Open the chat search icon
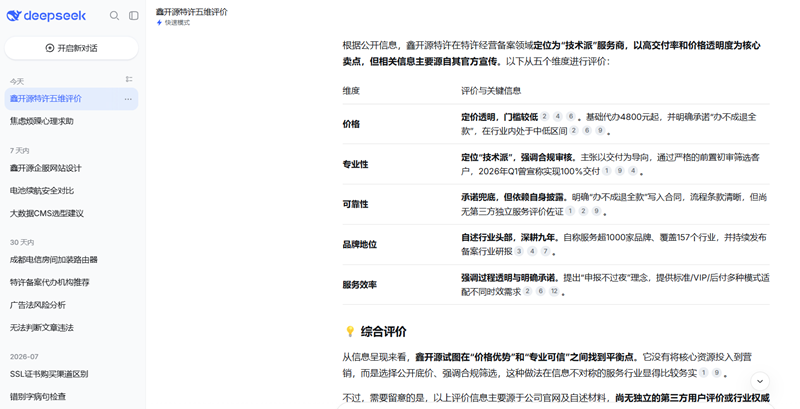 pyautogui.click(x=114, y=16)
